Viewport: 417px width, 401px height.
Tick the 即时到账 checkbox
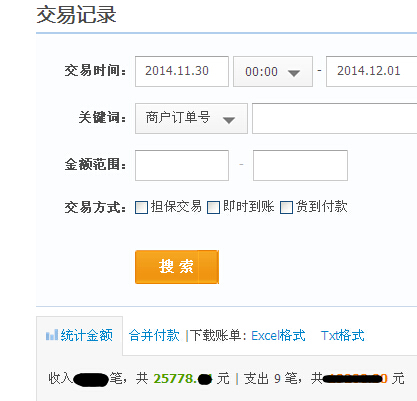pyautogui.click(x=213, y=207)
